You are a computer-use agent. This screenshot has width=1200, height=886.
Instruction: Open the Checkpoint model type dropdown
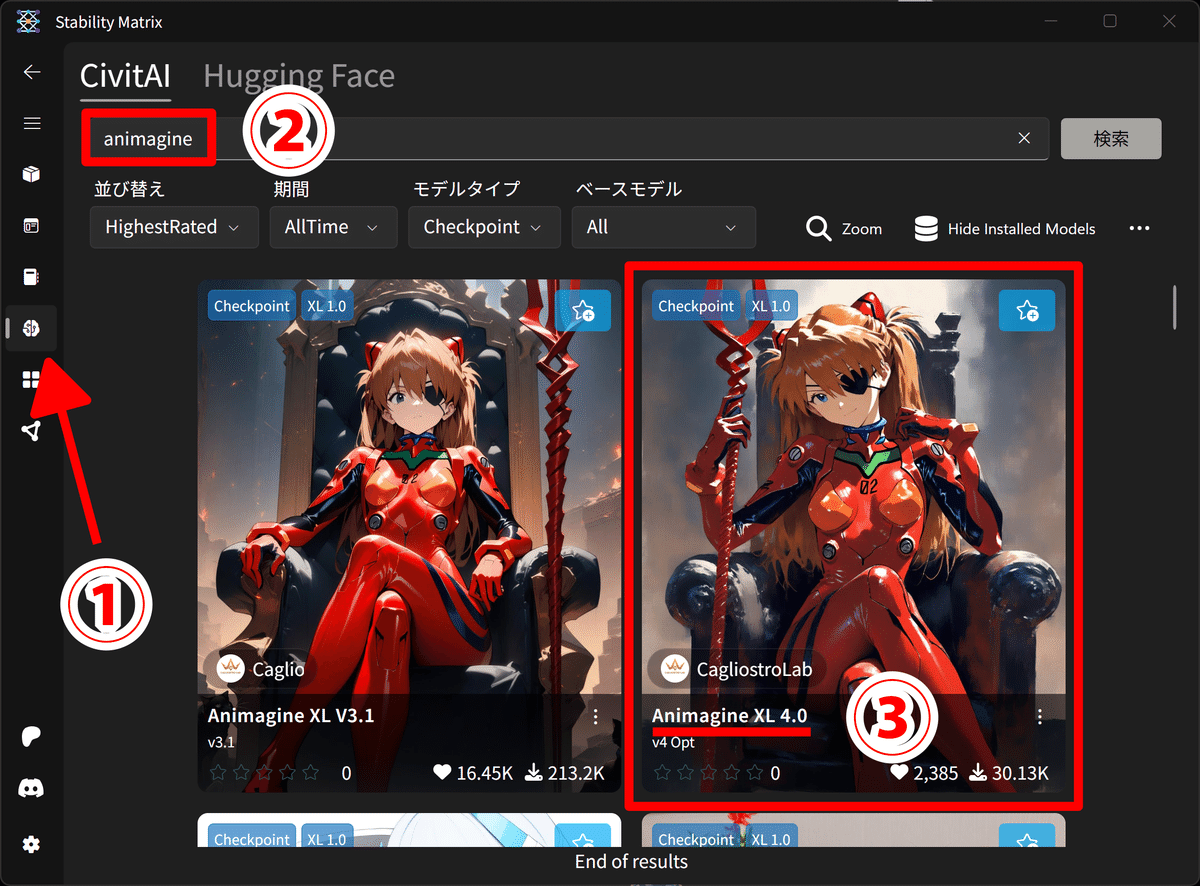(x=484, y=227)
